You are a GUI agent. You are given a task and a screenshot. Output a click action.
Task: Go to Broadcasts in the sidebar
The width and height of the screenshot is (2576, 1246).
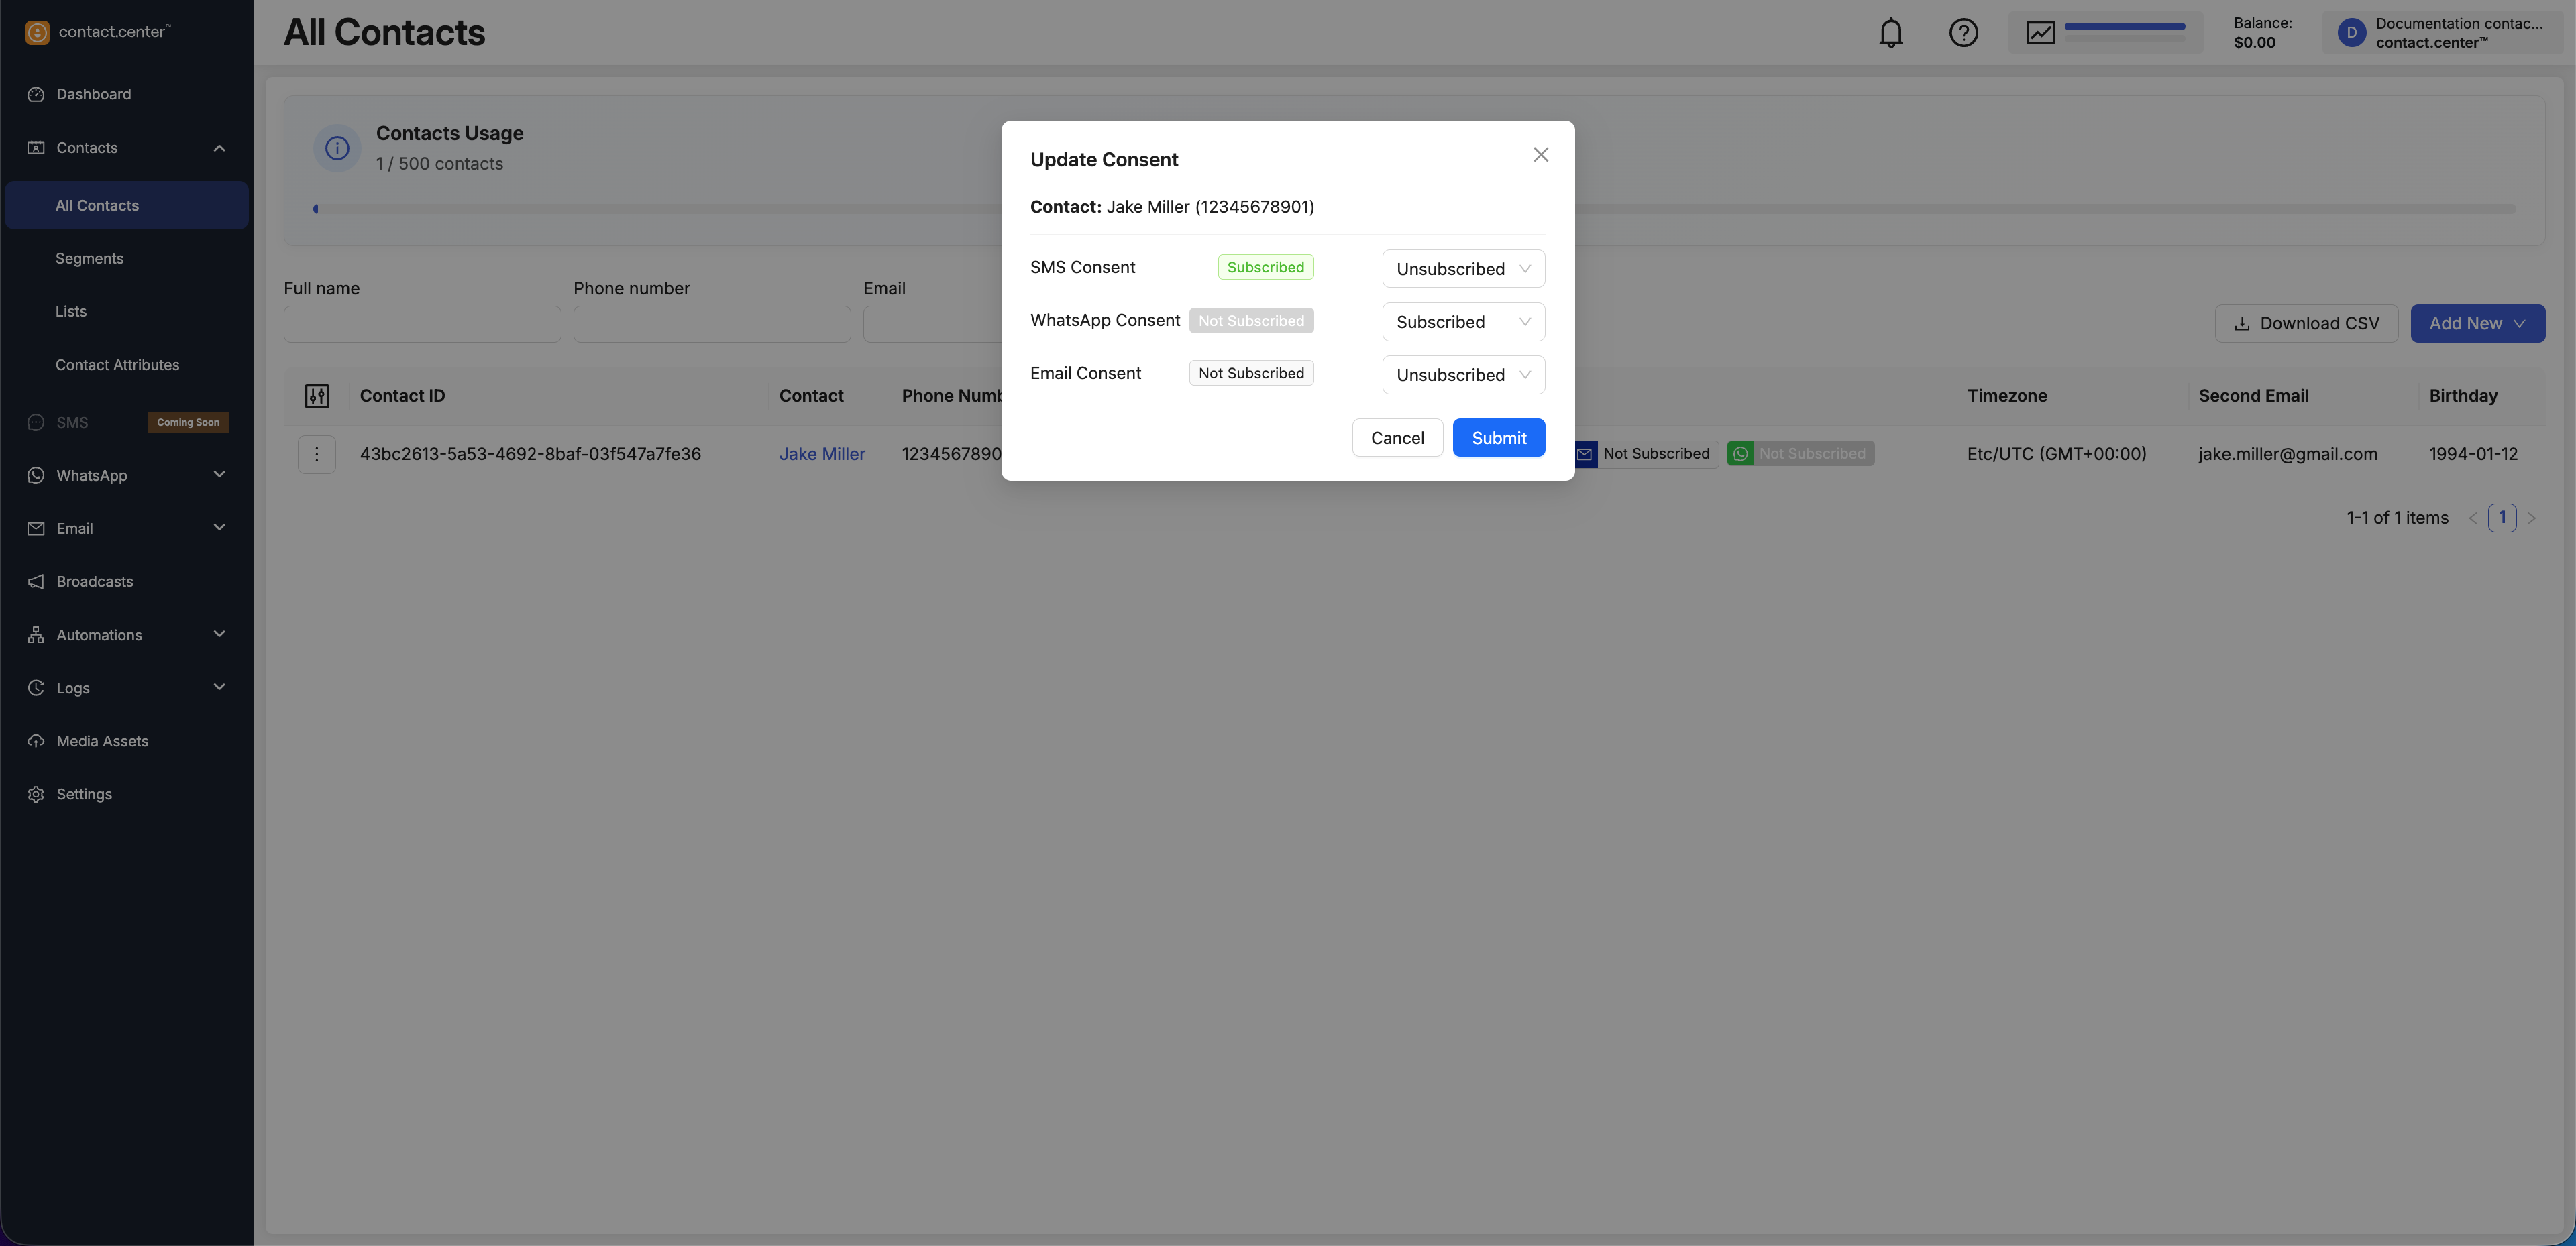tap(94, 582)
